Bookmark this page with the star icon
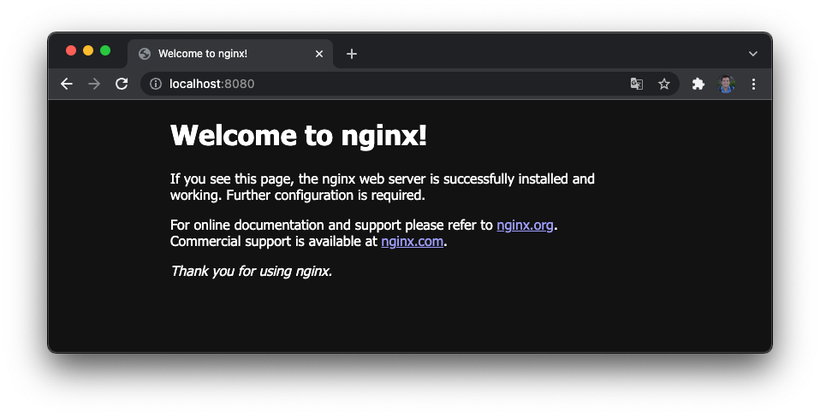 [x=664, y=84]
